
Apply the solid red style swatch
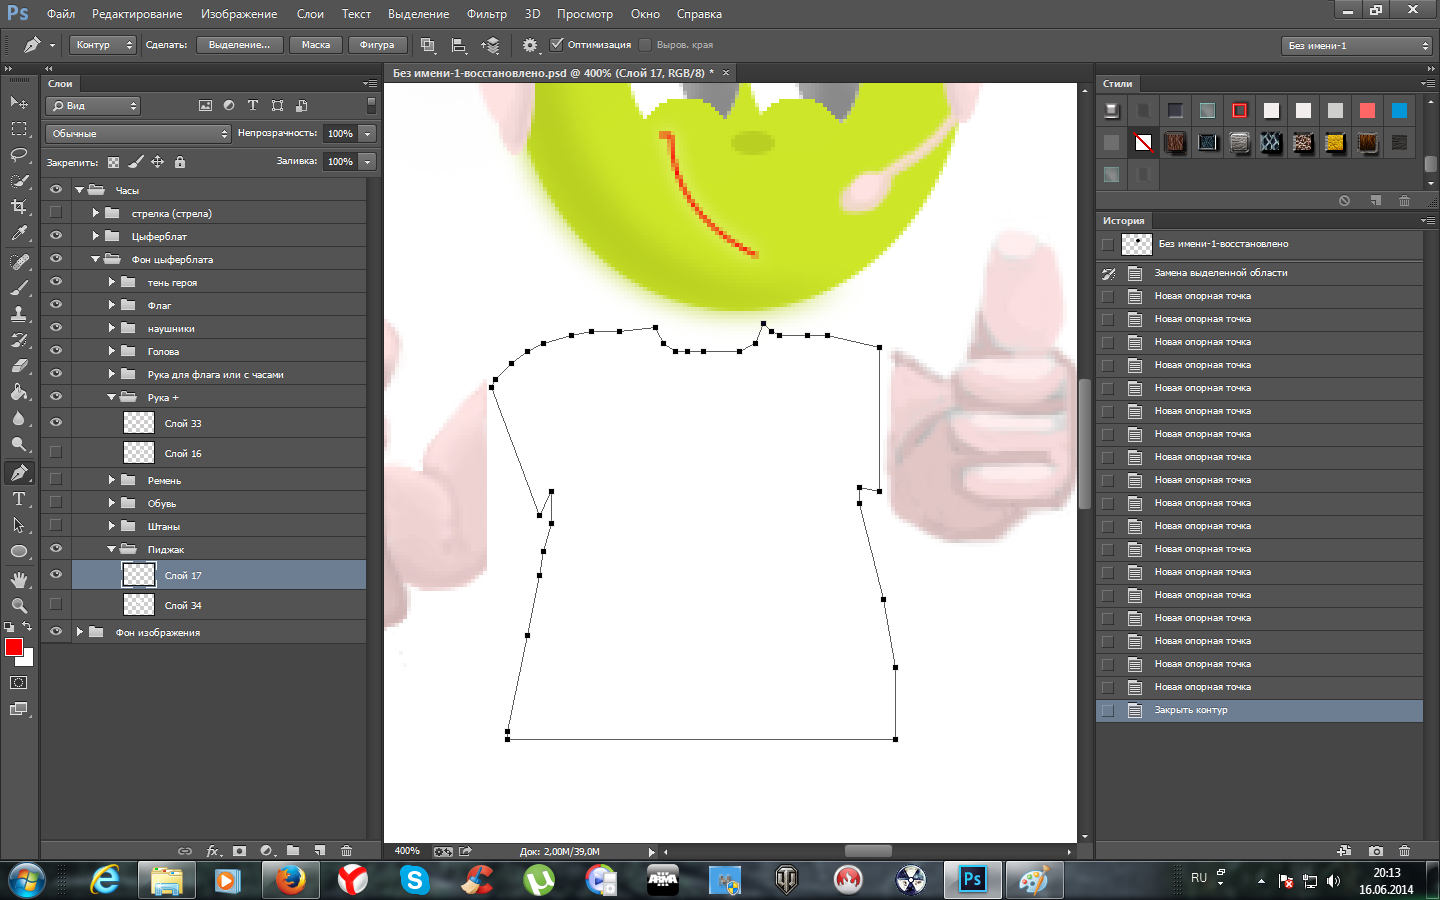(x=1367, y=110)
